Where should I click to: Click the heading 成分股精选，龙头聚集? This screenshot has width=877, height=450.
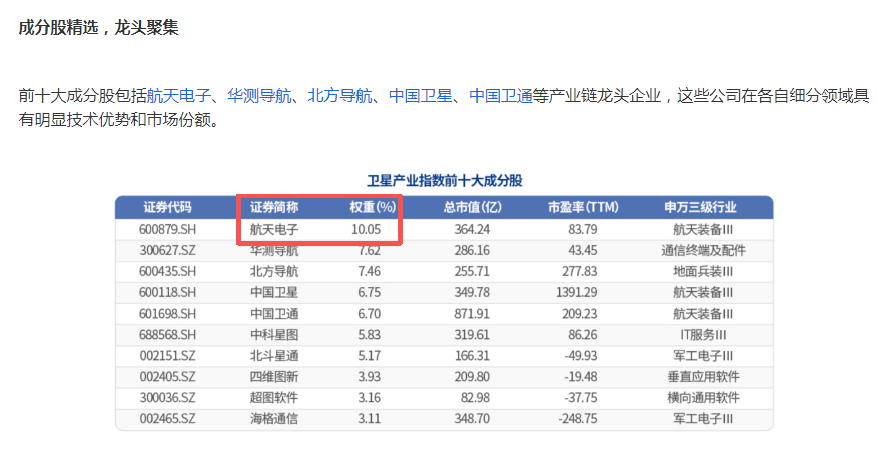click(x=98, y=27)
